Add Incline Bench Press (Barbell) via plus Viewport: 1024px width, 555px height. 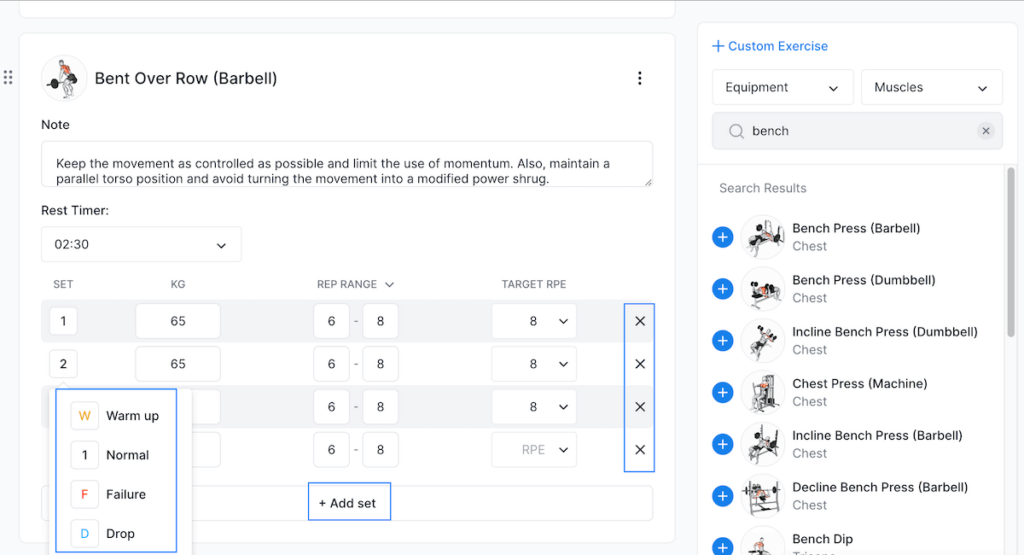tap(722, 445)
